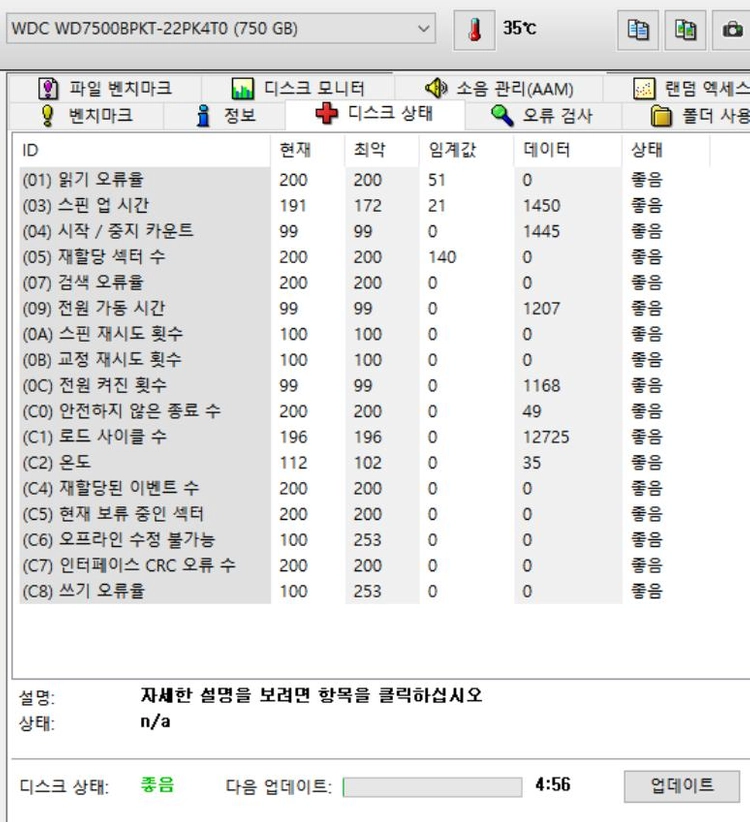Viewport: 750px width, 822px height.
Task: Click the data value 1450
Action: (x=541, y=206)
